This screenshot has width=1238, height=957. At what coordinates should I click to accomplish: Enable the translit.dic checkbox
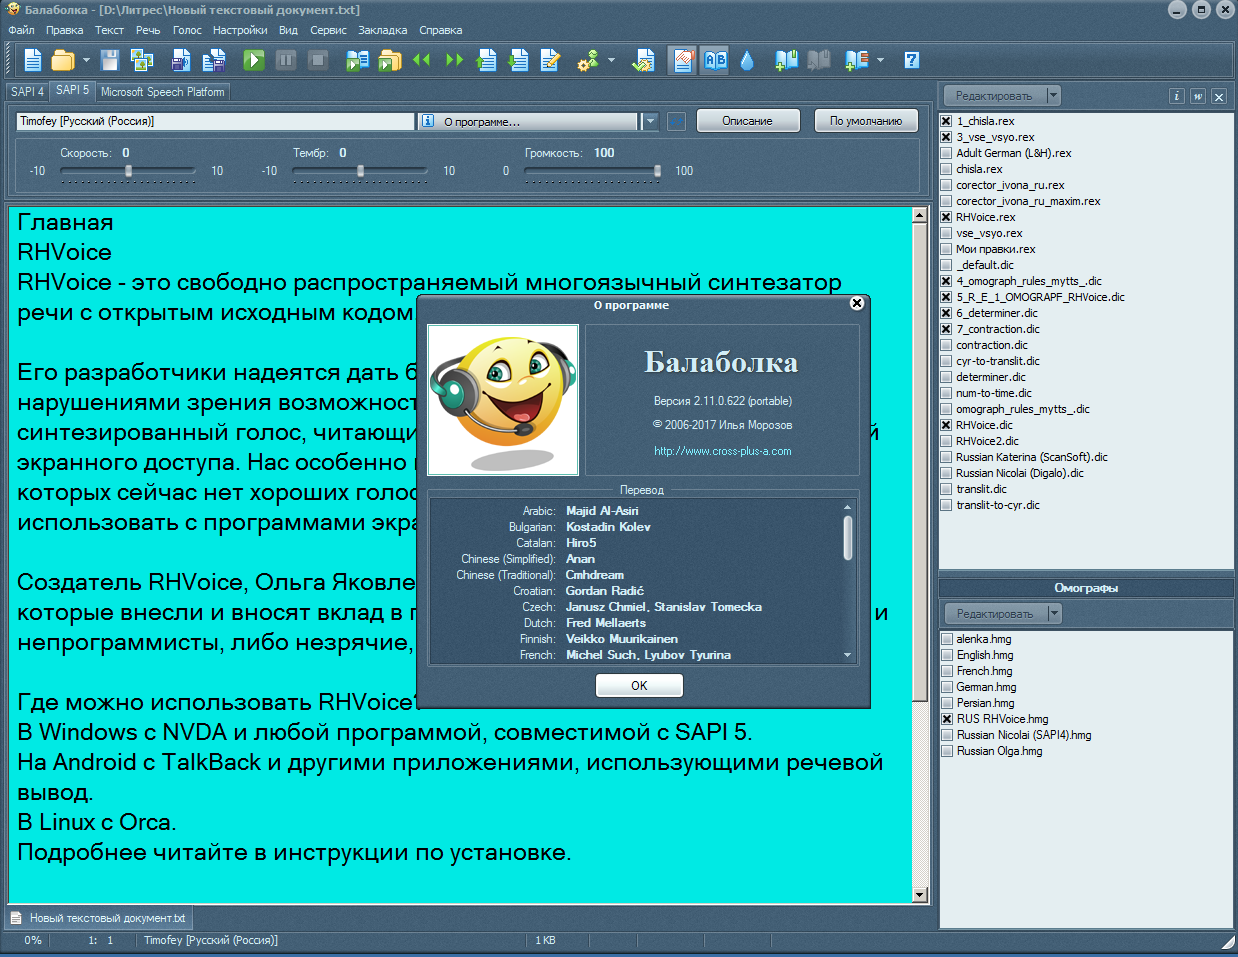pyautogui.click(x=946, y=489)
